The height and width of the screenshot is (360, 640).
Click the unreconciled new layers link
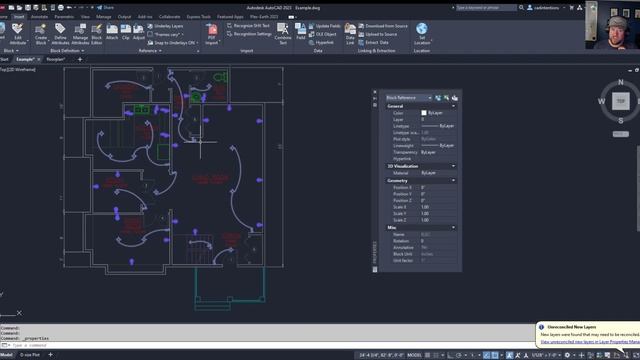(x=590, y=342)
